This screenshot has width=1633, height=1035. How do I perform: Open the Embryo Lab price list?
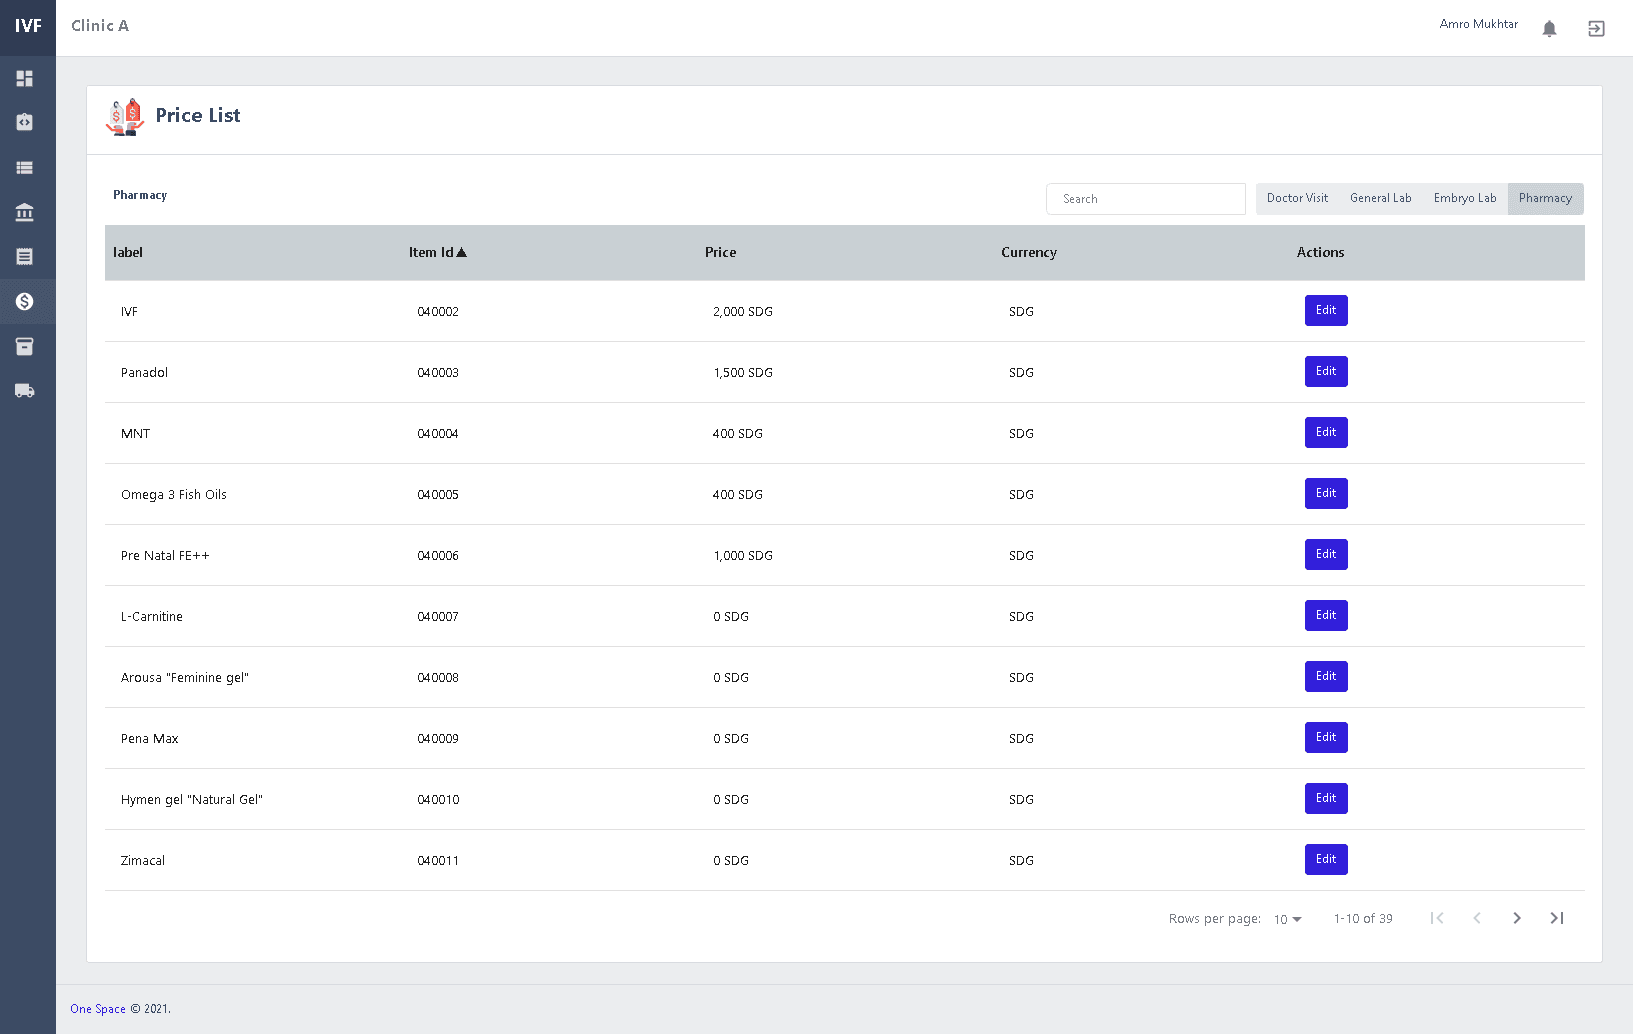coord(1464,198)
